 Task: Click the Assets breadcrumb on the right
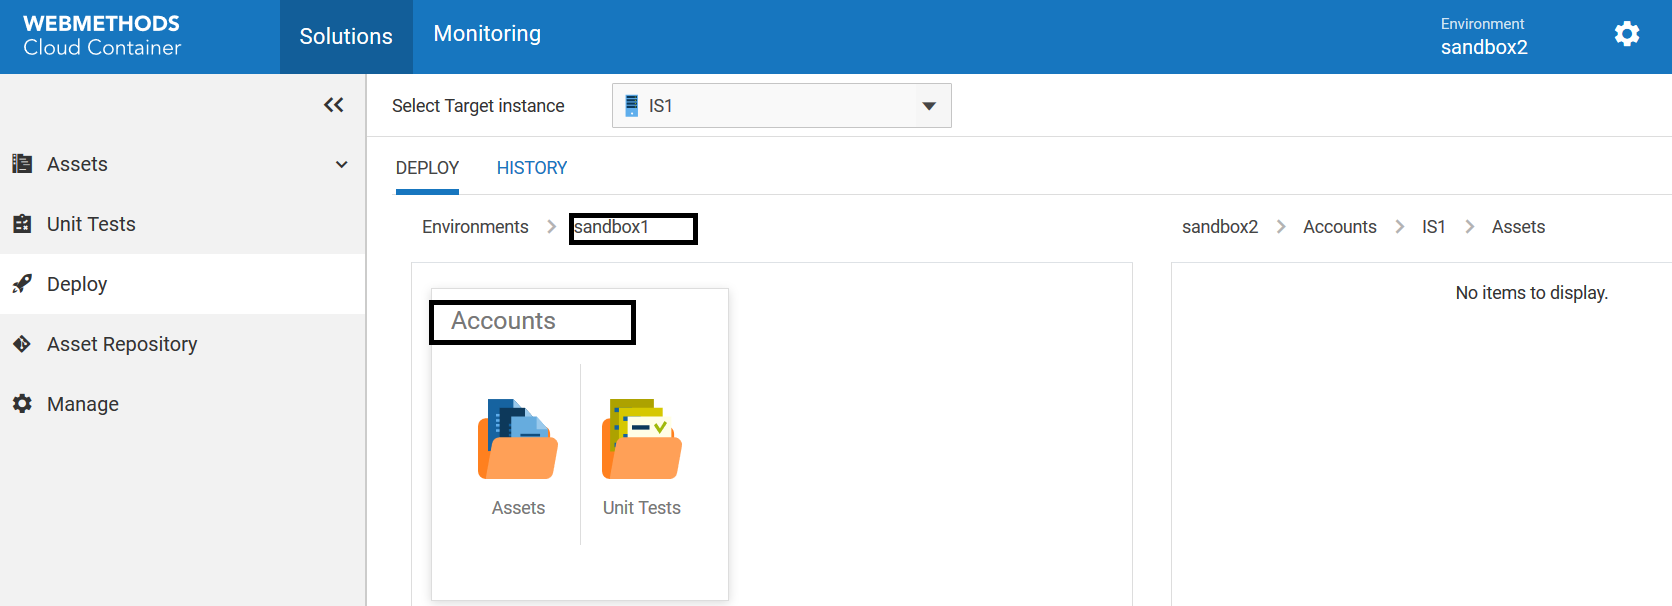1518,227
